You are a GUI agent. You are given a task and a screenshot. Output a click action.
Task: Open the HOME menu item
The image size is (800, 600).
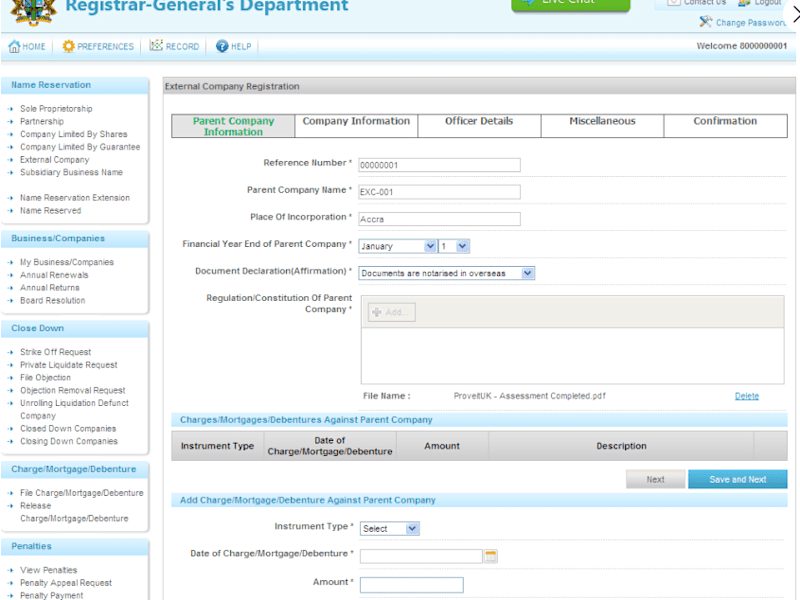tap(28, 46)
